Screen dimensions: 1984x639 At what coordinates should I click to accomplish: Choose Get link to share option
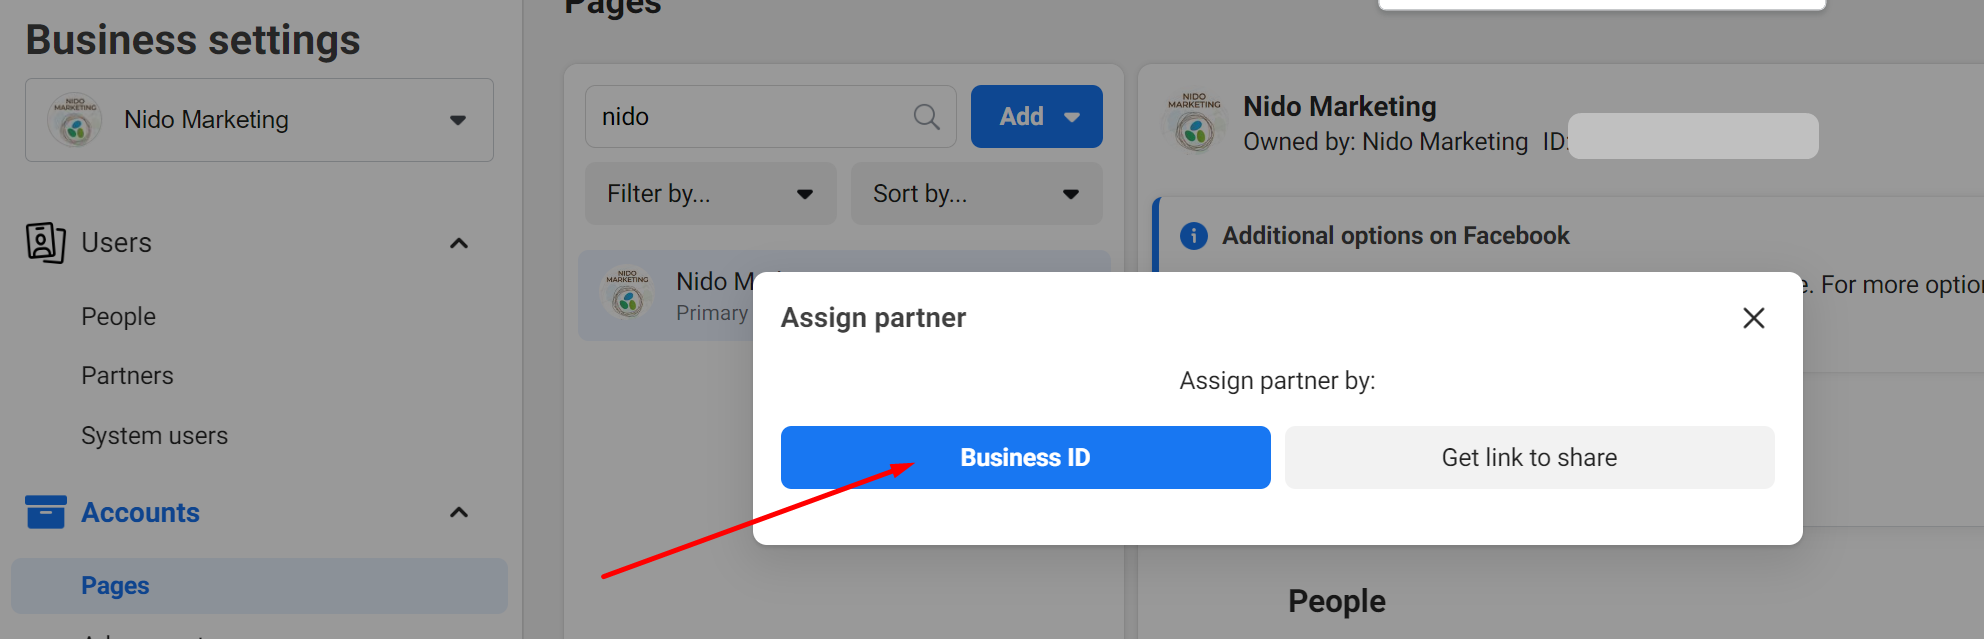click(x=1530, y=458)
